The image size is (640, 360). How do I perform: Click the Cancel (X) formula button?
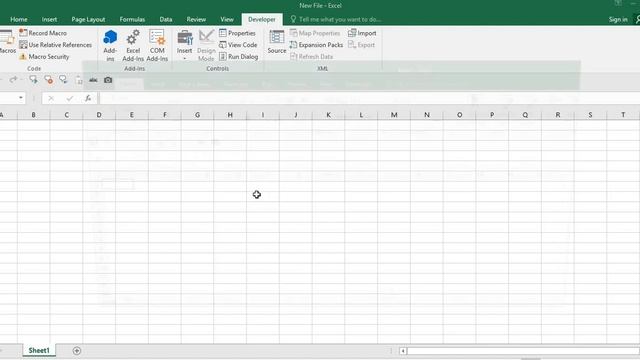point(51,98)
